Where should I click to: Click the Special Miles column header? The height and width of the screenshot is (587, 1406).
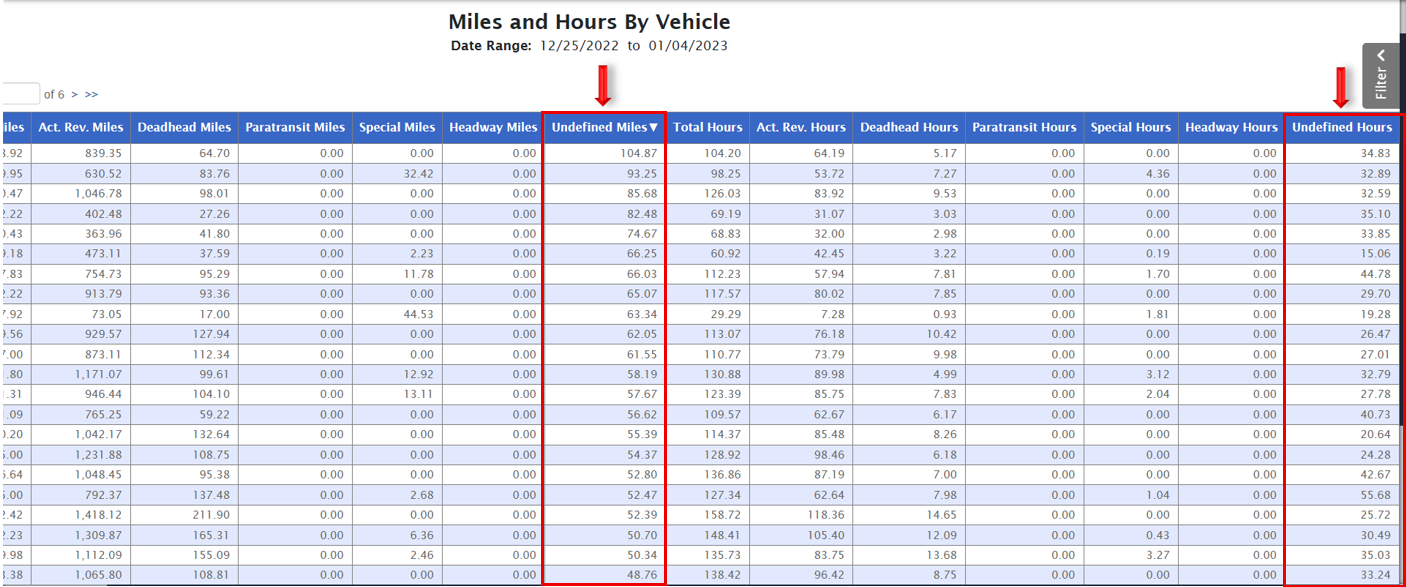click(x=397, y=127)
